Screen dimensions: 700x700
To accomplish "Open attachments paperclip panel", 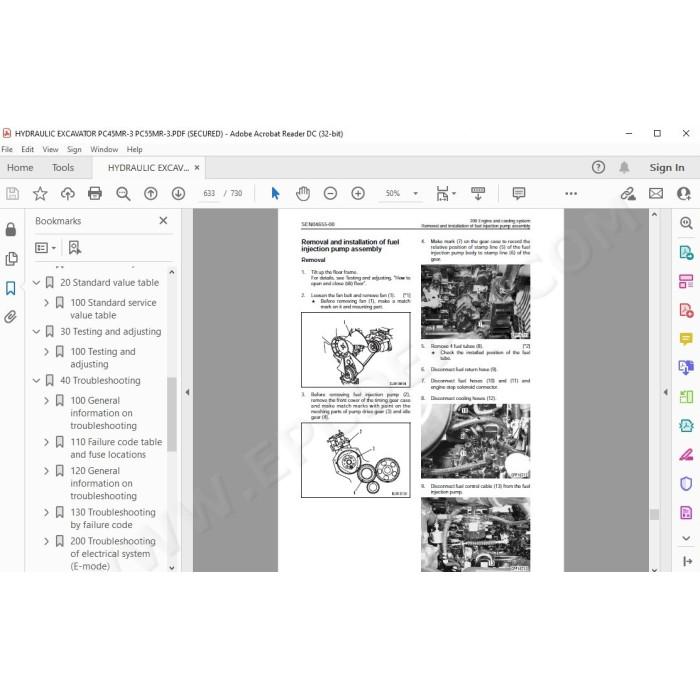I will (x=11, y=317).
